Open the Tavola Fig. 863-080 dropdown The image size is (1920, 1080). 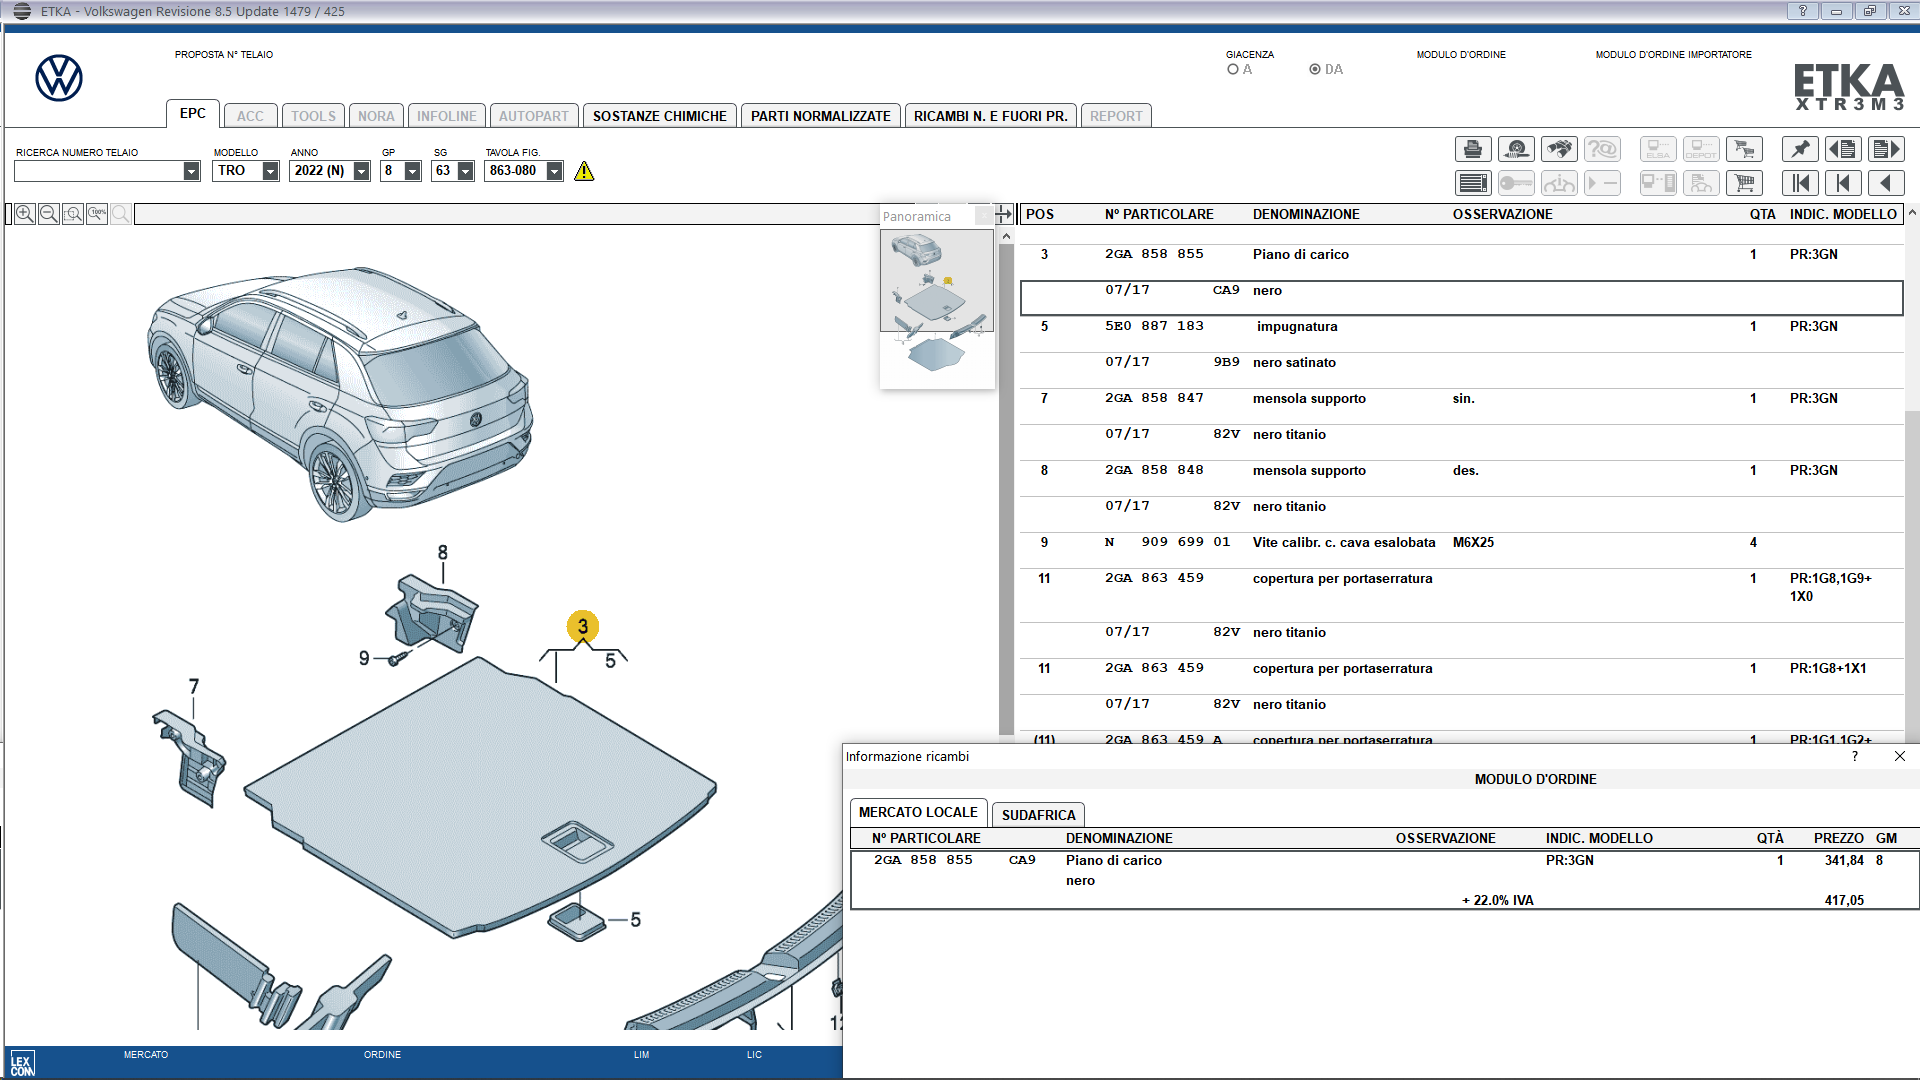pyautogui.click(x=554, y=171)
